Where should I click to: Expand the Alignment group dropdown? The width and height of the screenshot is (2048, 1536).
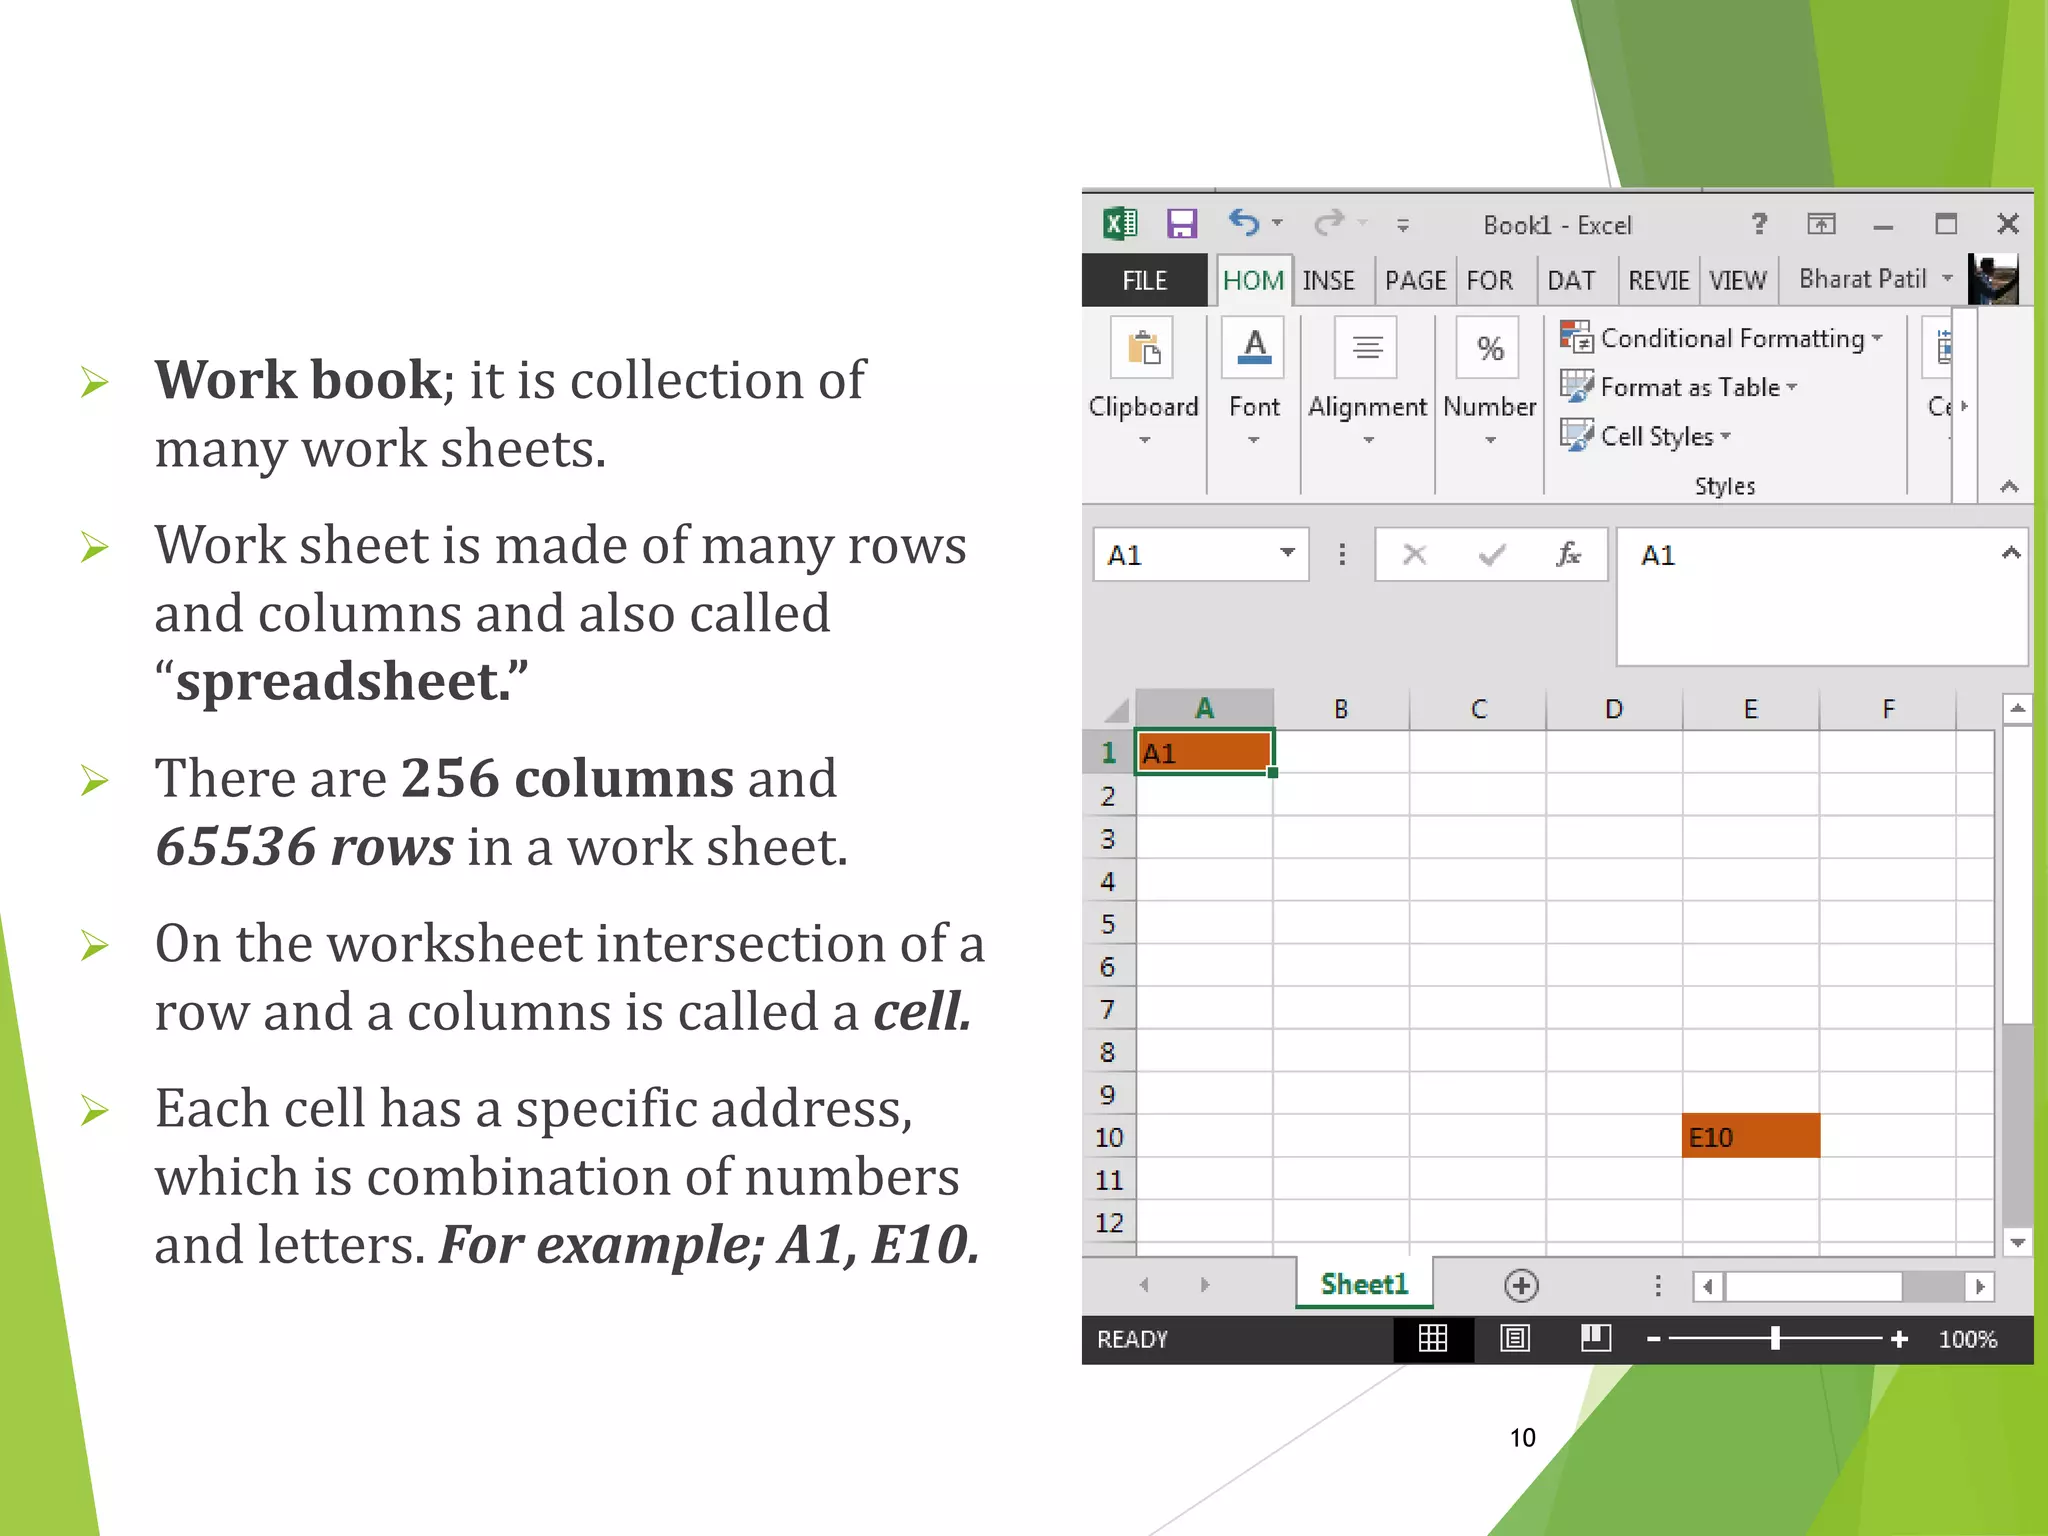(x=1368, y=439)
